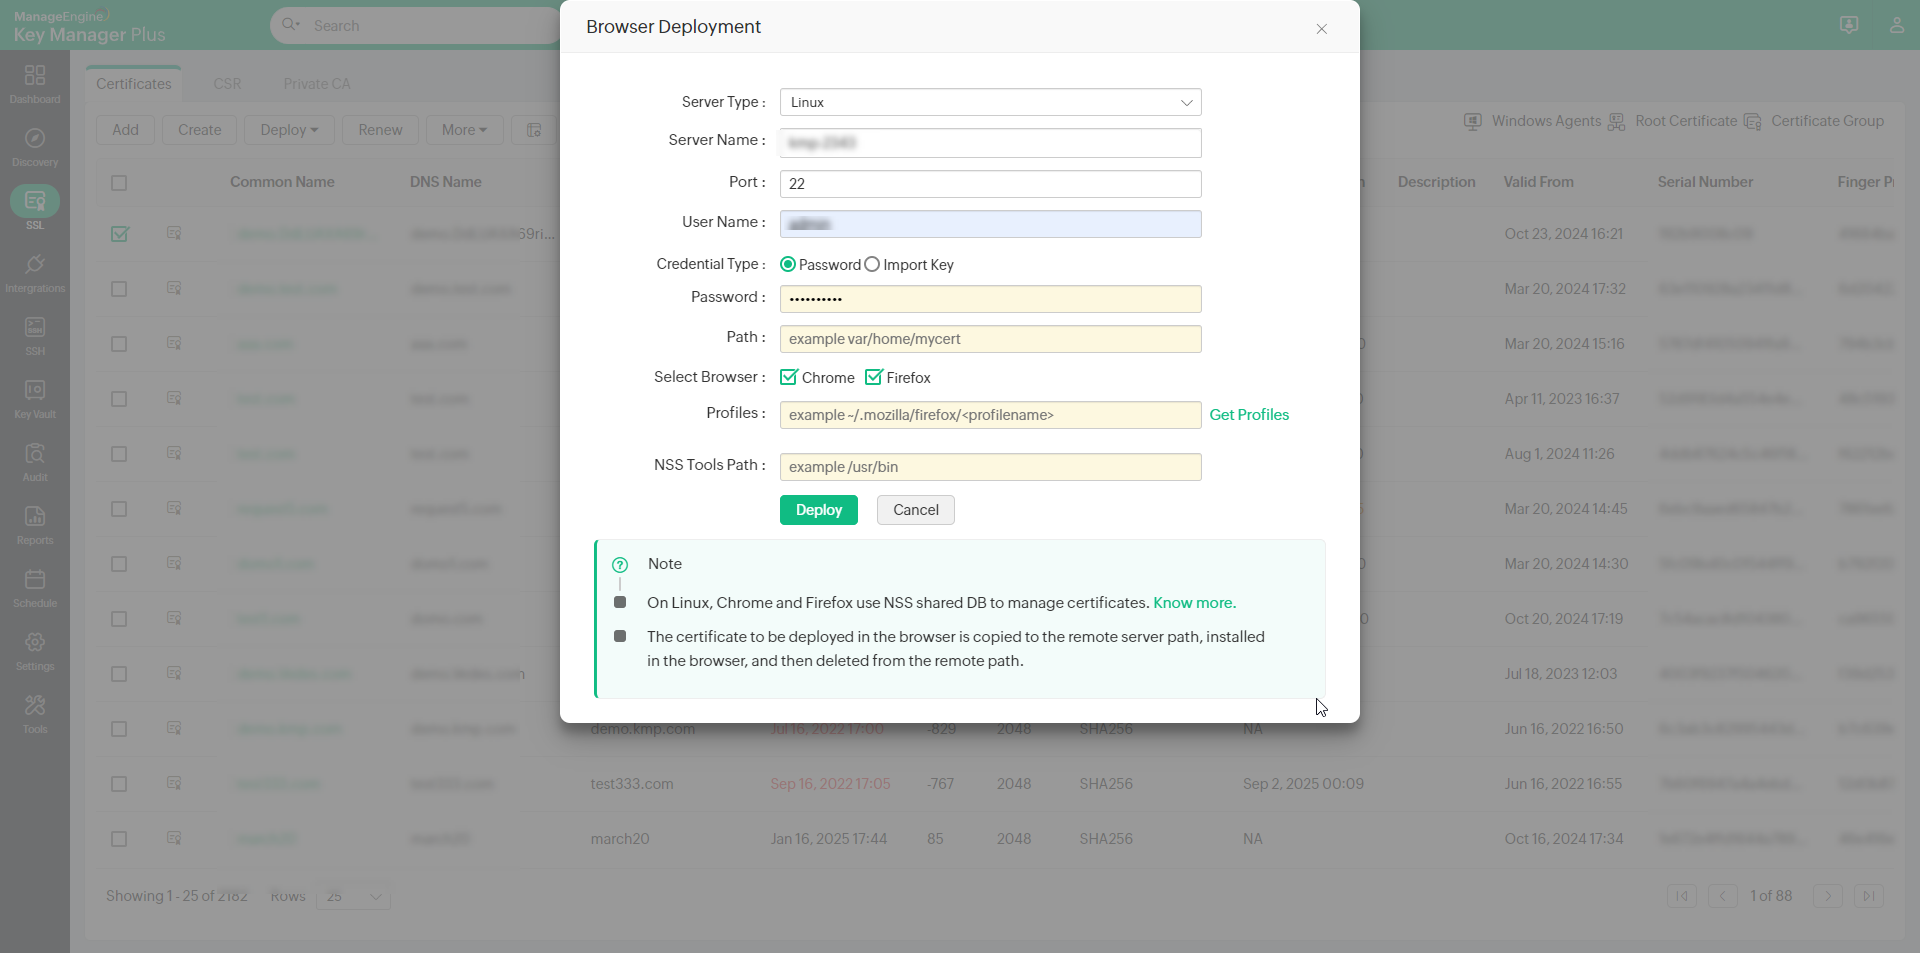Click the Certificate Group icon
The image size is (1920, 953).
click(1753, 122)
